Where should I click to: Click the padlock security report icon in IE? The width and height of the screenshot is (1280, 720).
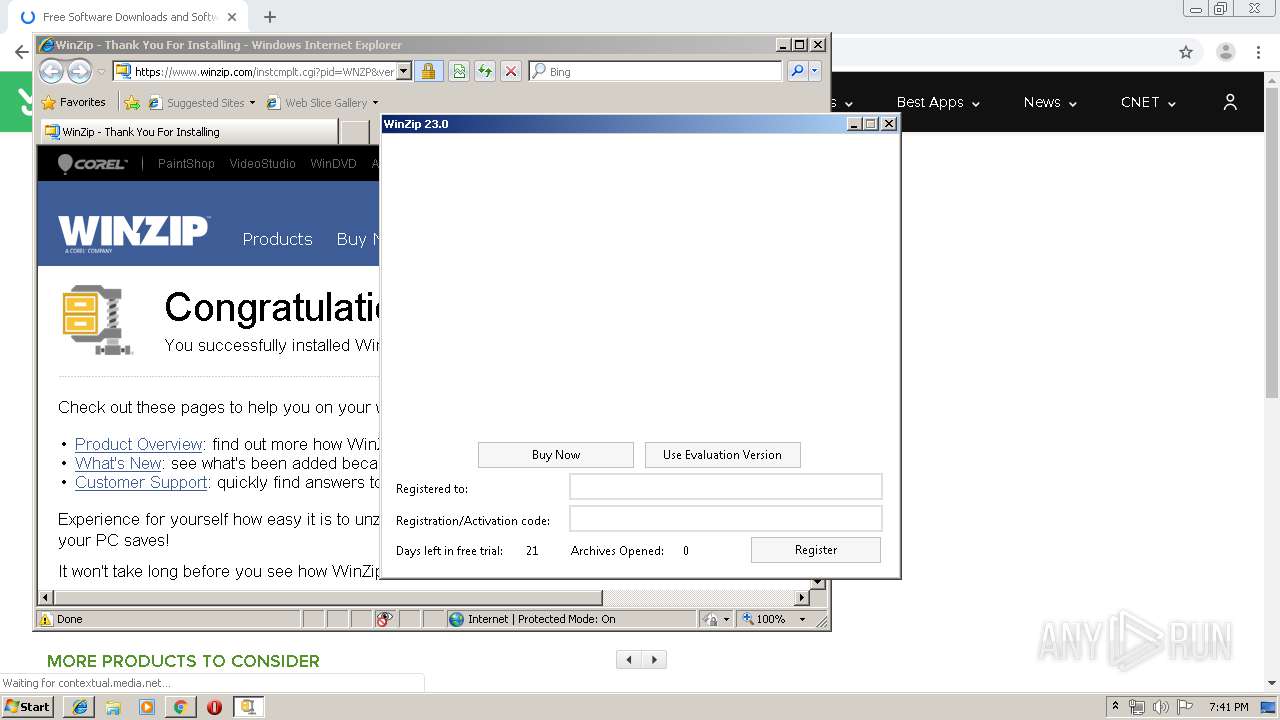[428, 71]
